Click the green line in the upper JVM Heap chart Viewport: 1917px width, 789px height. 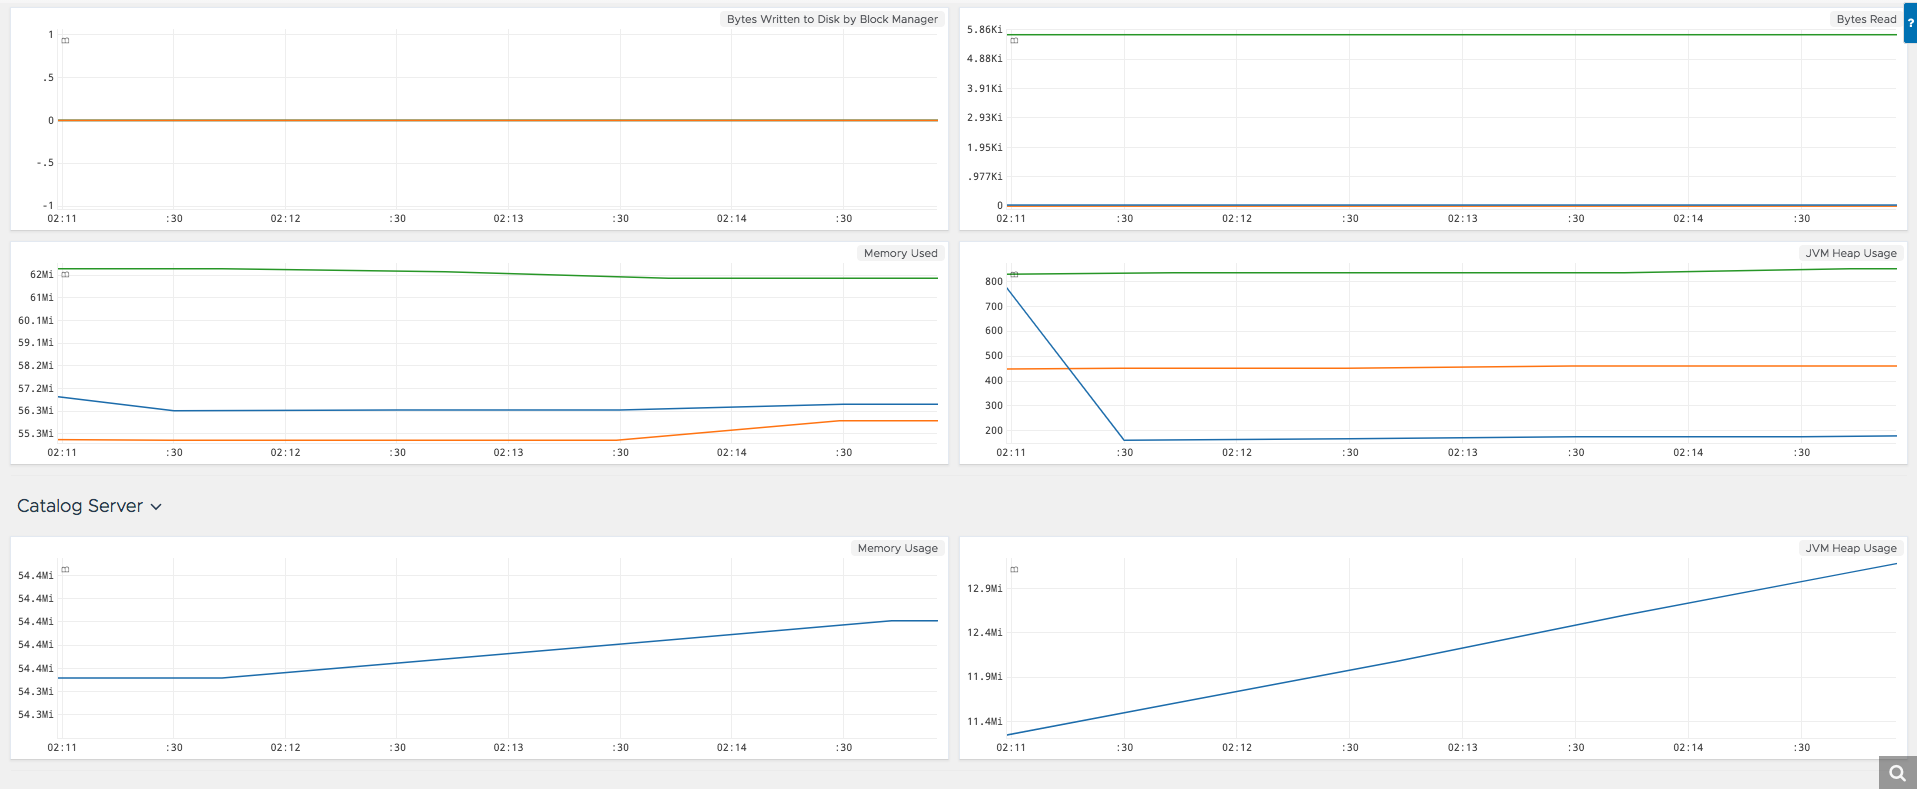[1452, 272]
